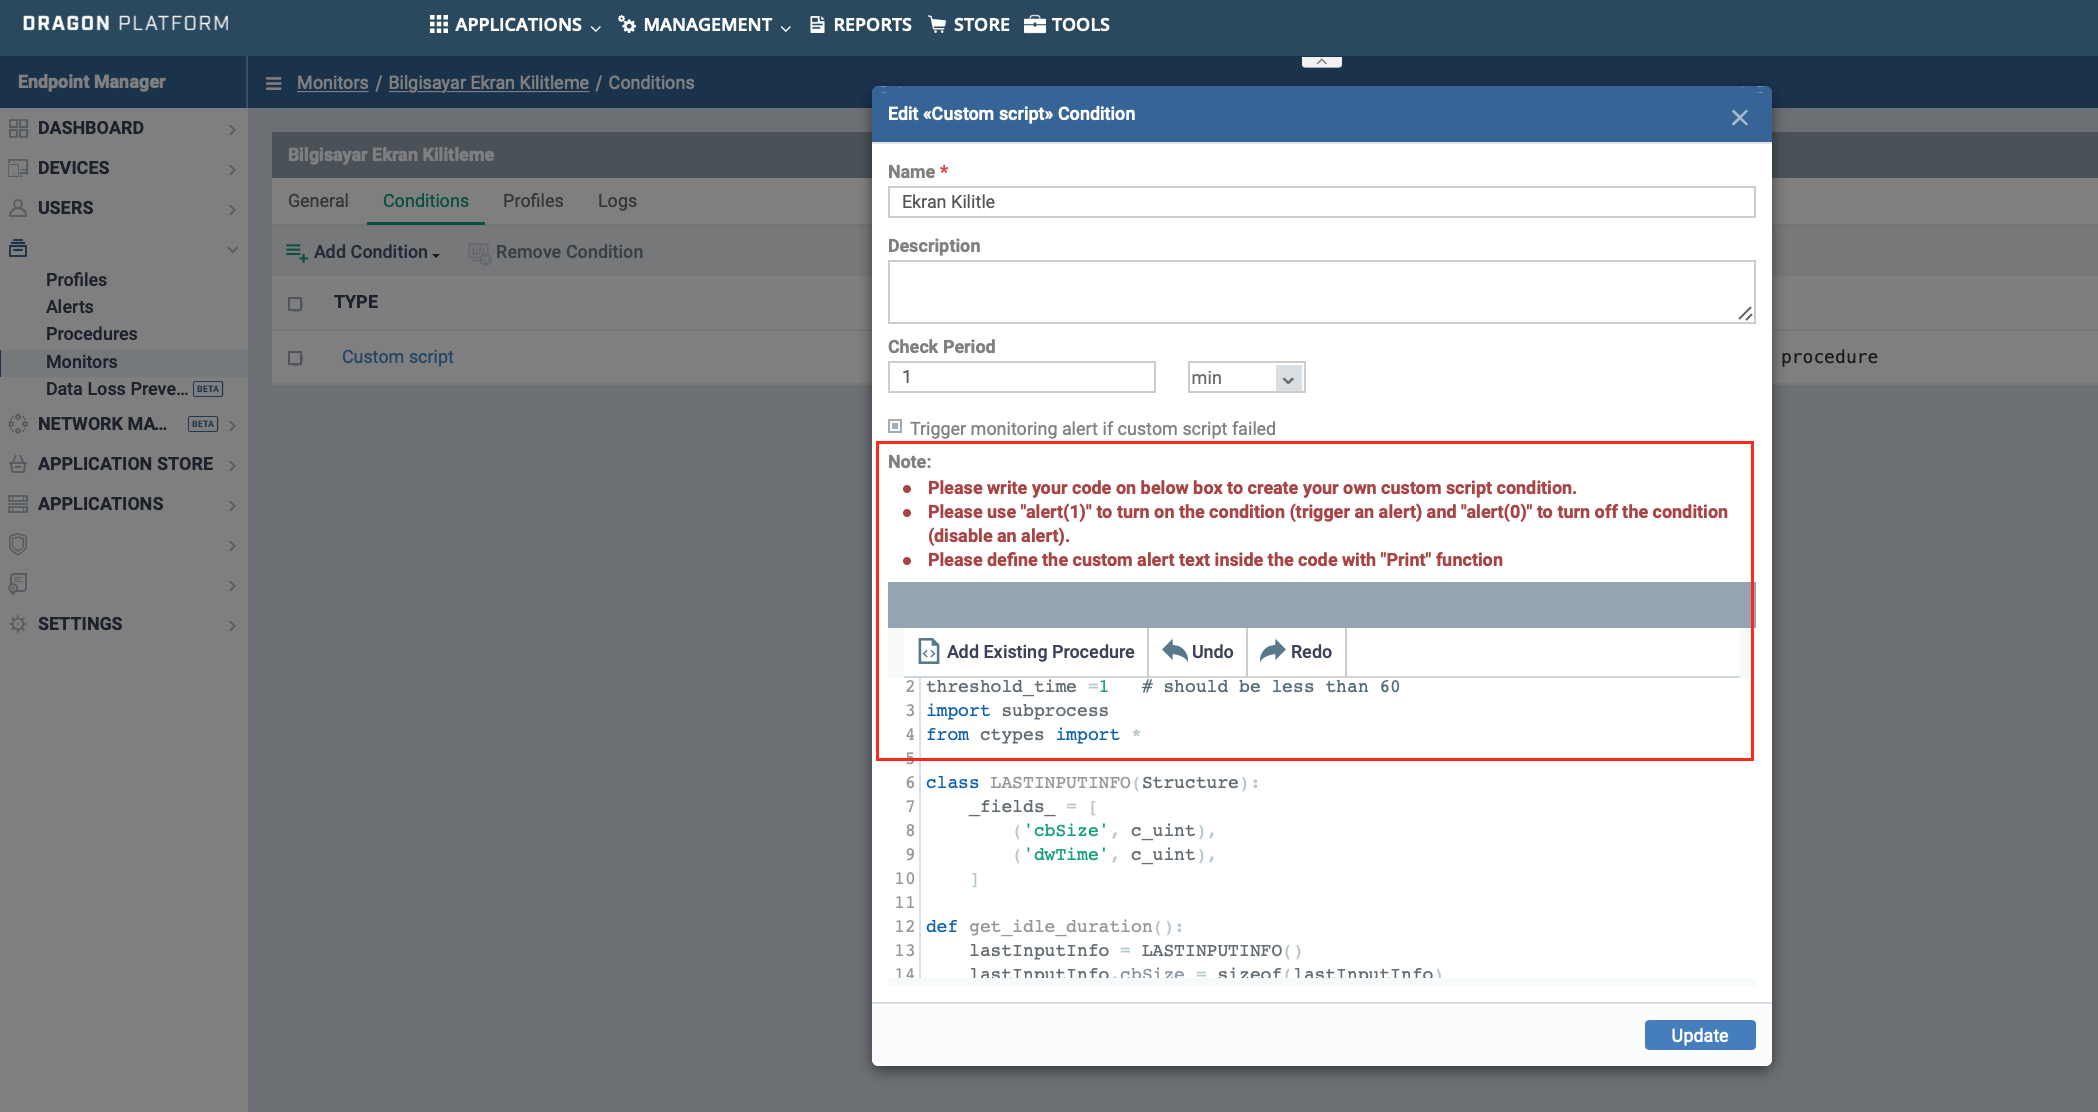Click the Monitors breadcrumb link

(x=333, y=83)
